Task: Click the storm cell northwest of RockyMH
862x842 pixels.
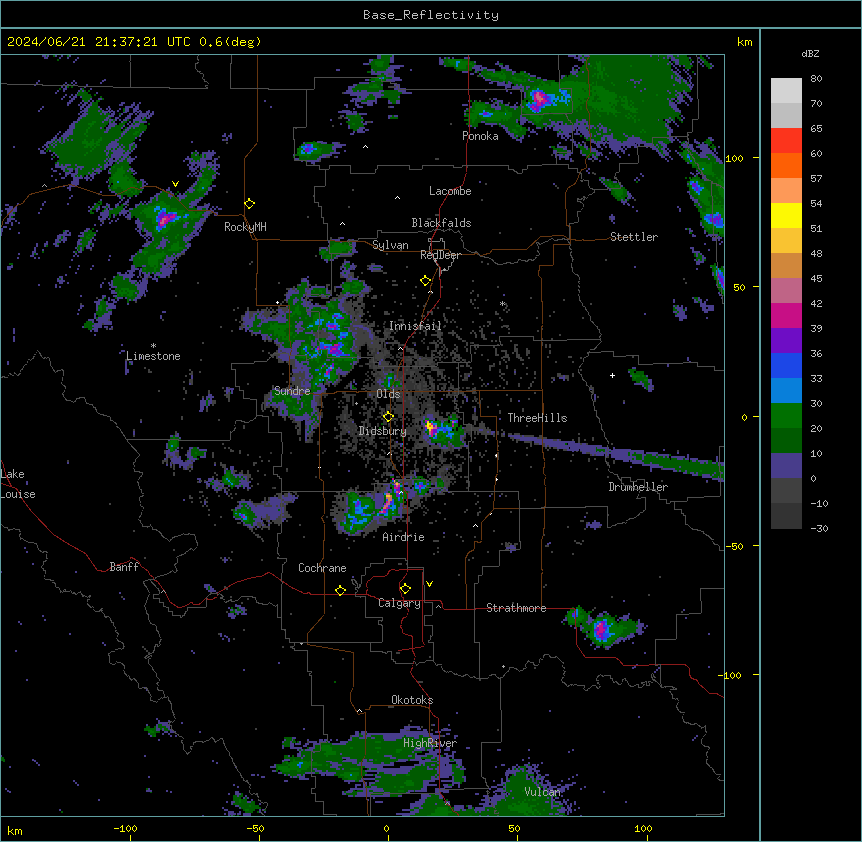Action: (x=165, y=218)
